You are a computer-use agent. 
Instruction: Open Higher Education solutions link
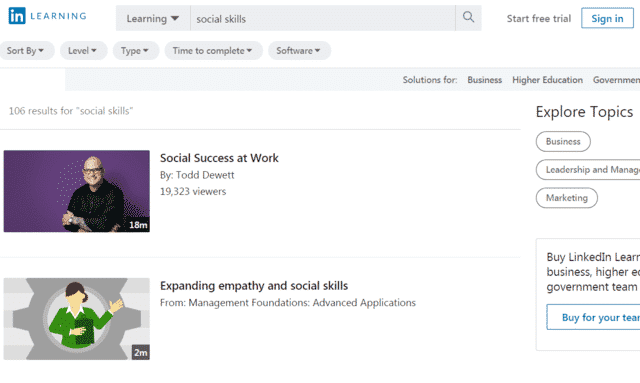(547, 80)
